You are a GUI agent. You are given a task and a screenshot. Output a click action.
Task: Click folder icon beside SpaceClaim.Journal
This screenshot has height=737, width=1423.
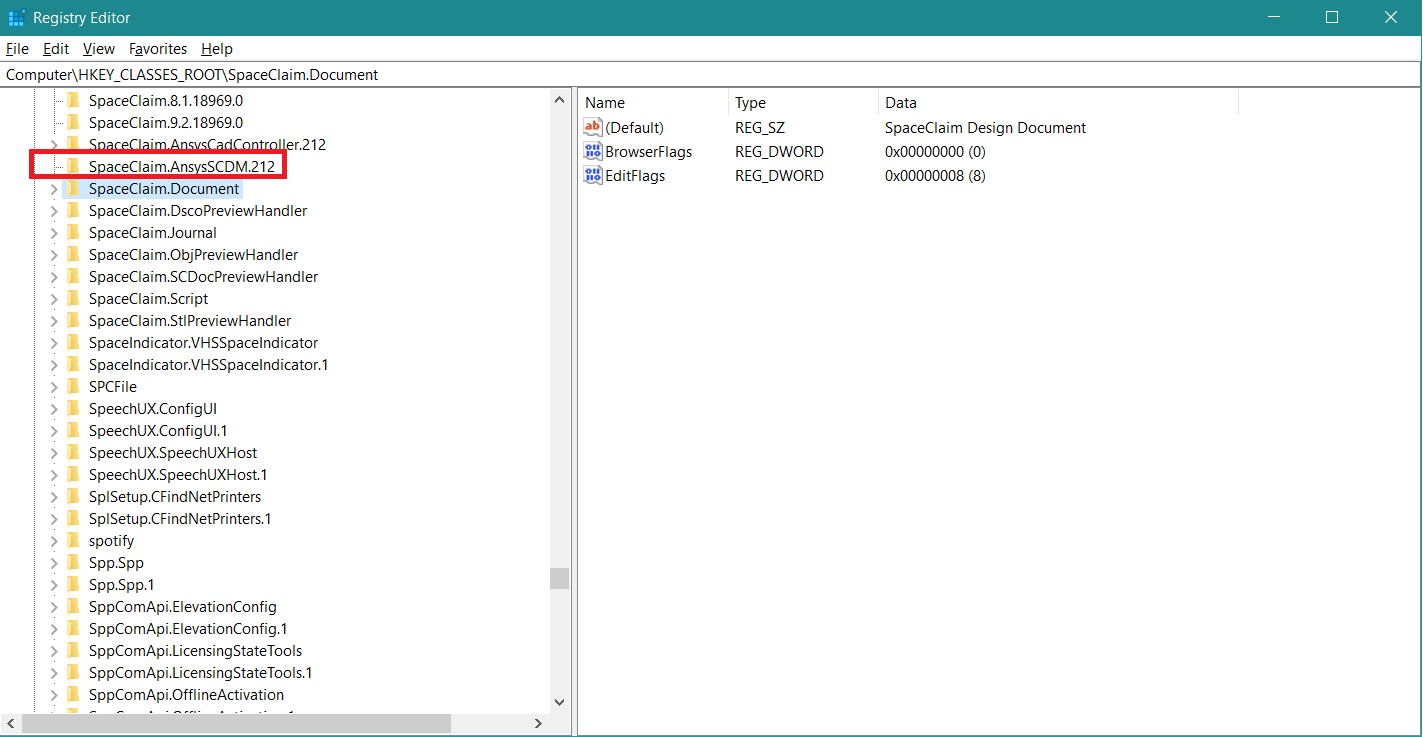coord(73,233)
